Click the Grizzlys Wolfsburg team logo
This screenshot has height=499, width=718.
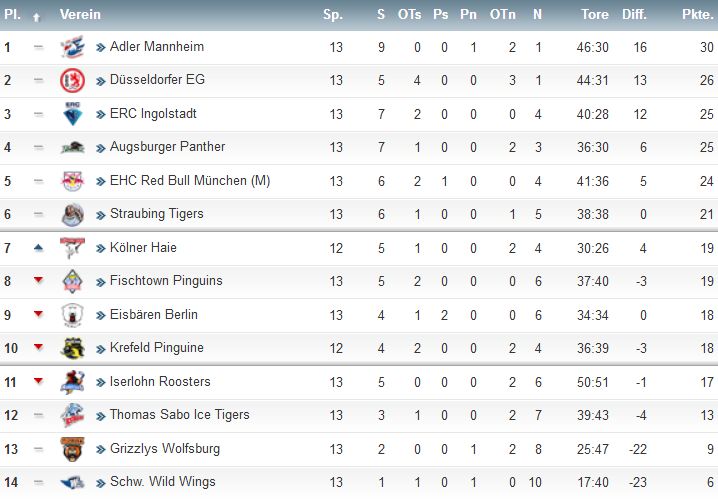[x=72, y=449]
